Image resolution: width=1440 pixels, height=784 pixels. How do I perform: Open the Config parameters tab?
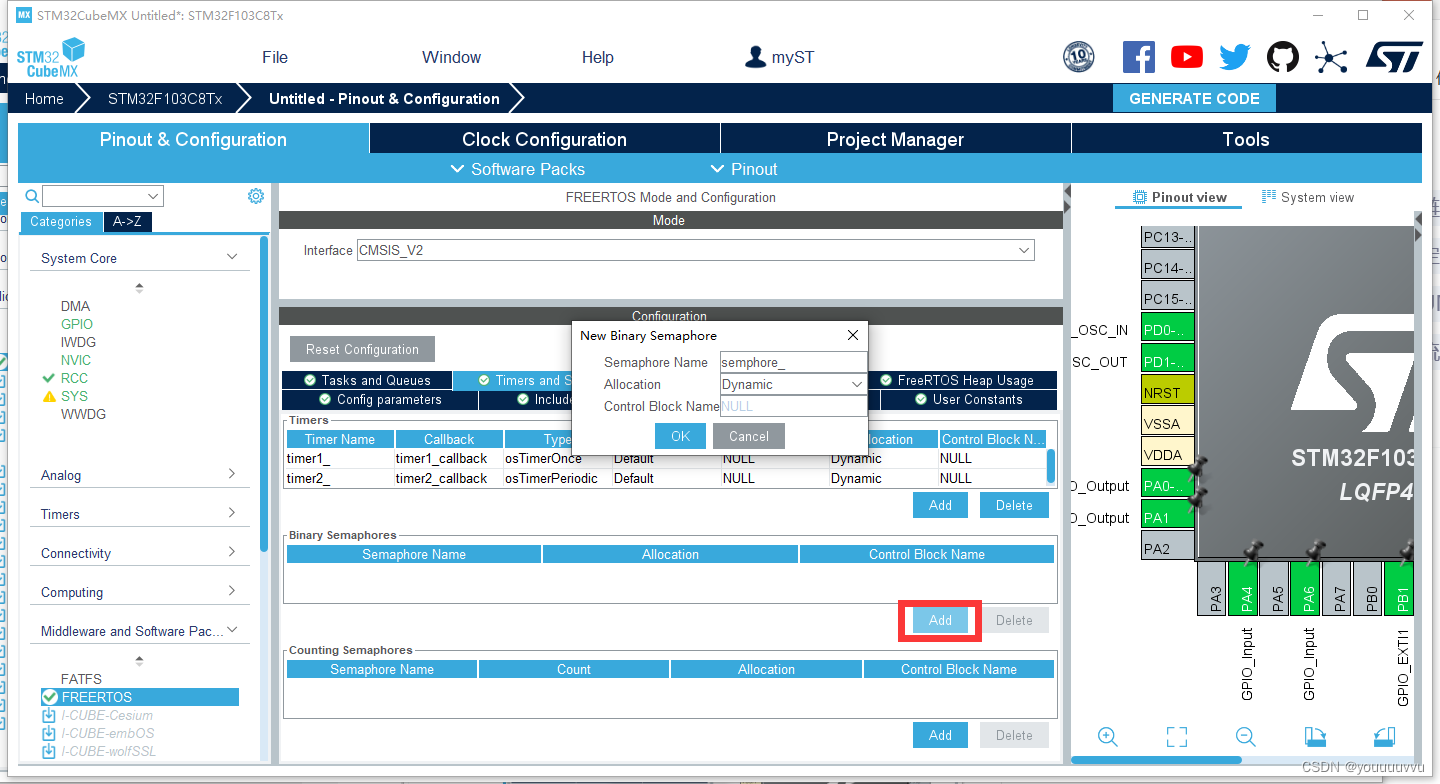coord(380,399)
